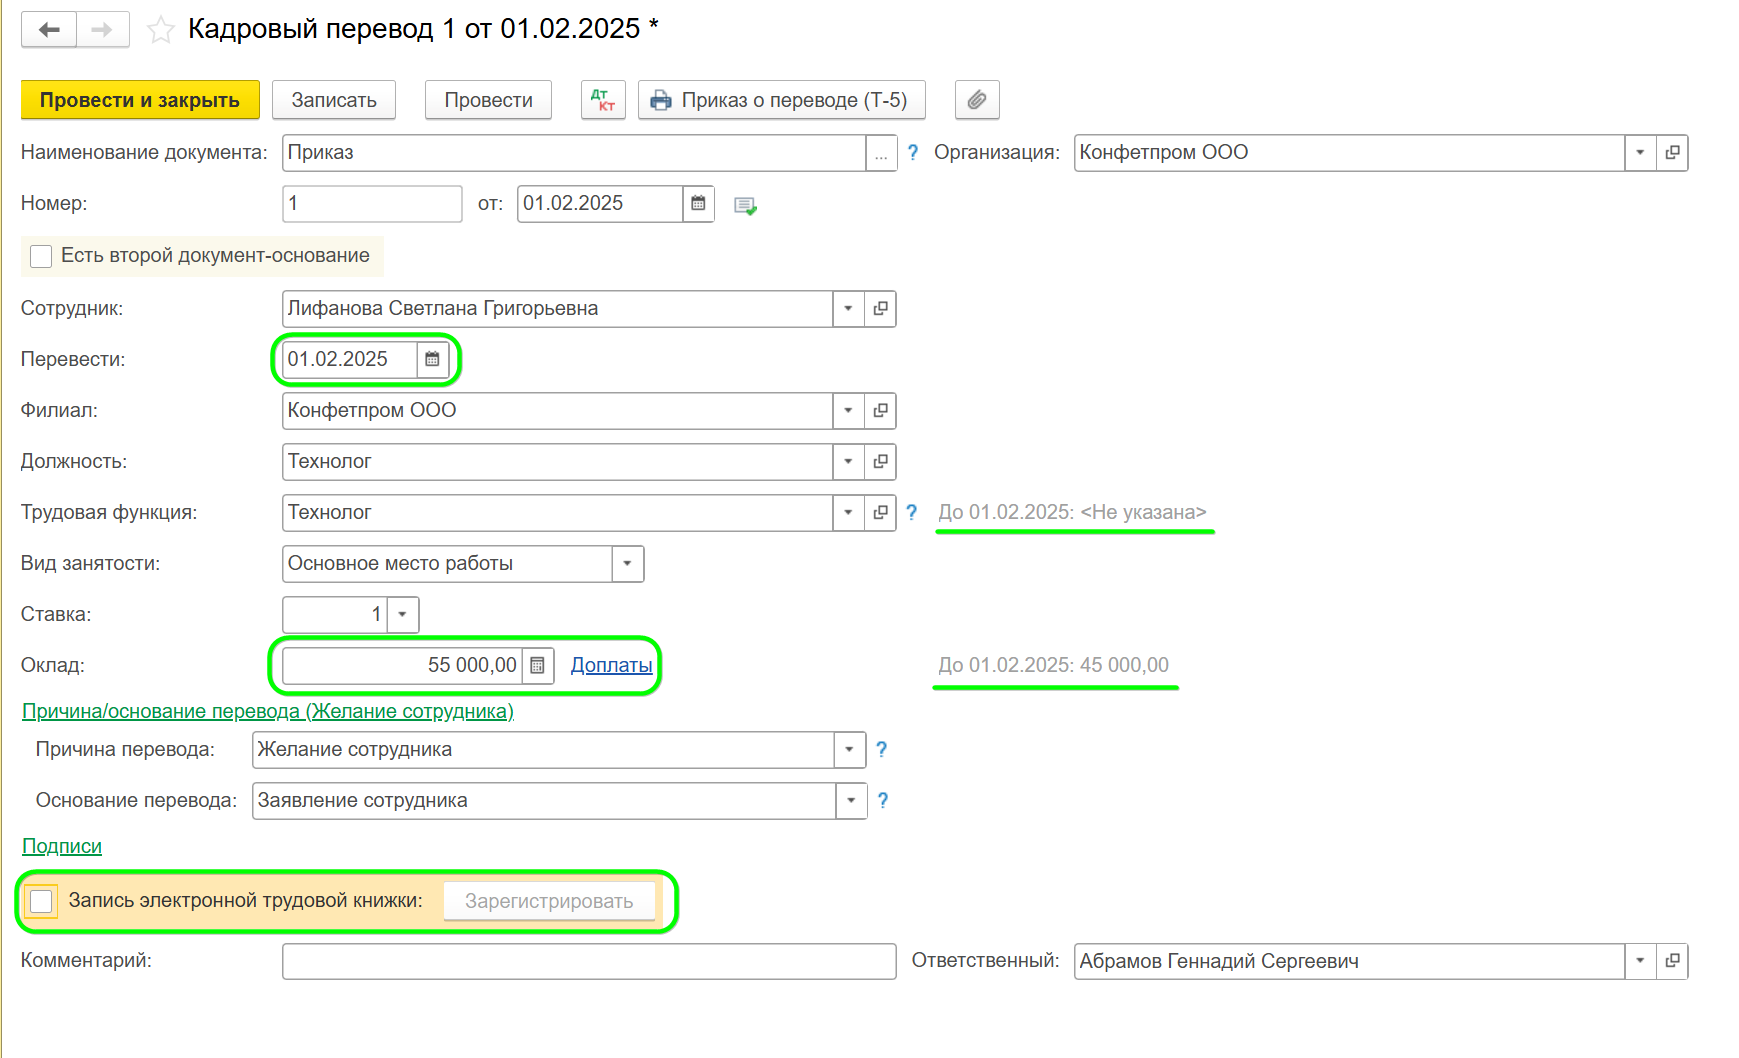Go back with the left arrow button
This screenshot has height=1058, width=1739.
[49, 30]
